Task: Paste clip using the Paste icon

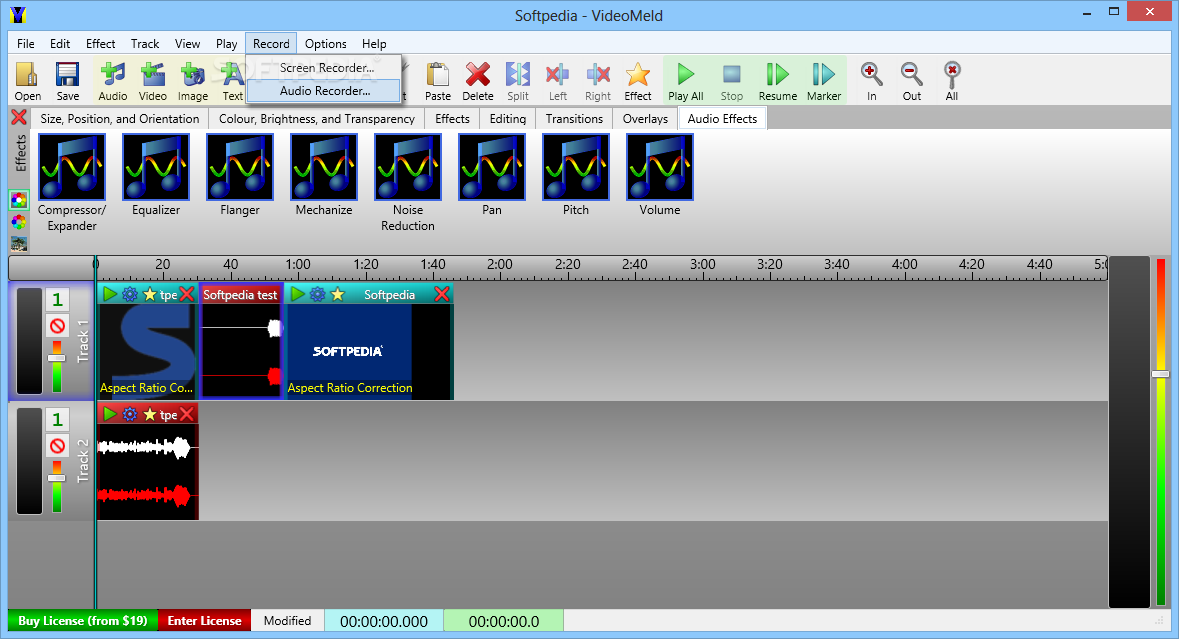Action: pos(438,81)
